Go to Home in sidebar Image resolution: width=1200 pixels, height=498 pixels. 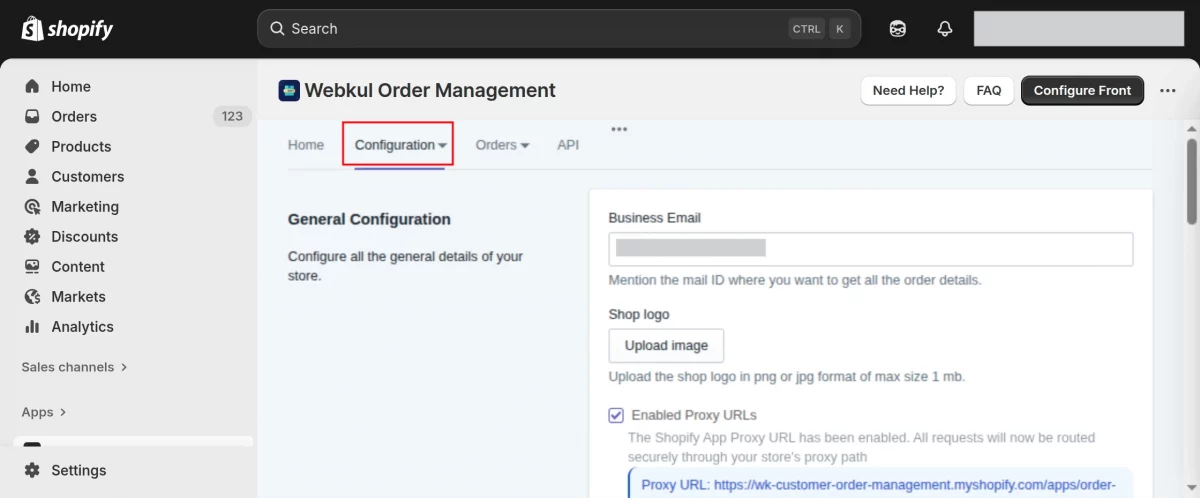tap(71, 87)
